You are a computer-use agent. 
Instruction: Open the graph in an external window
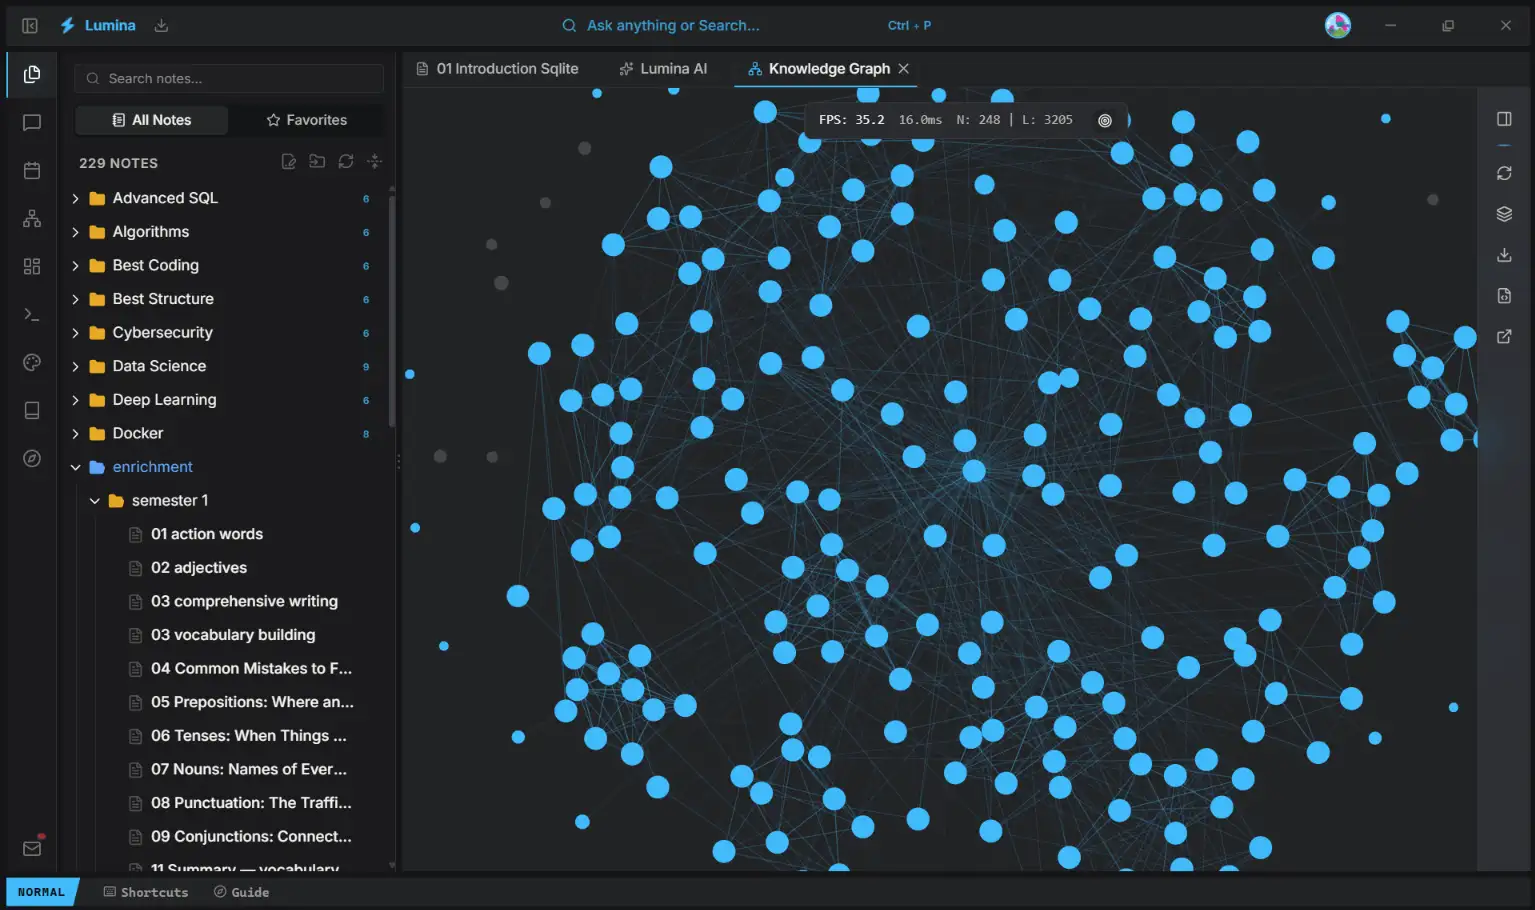(x=1504, y=337)
